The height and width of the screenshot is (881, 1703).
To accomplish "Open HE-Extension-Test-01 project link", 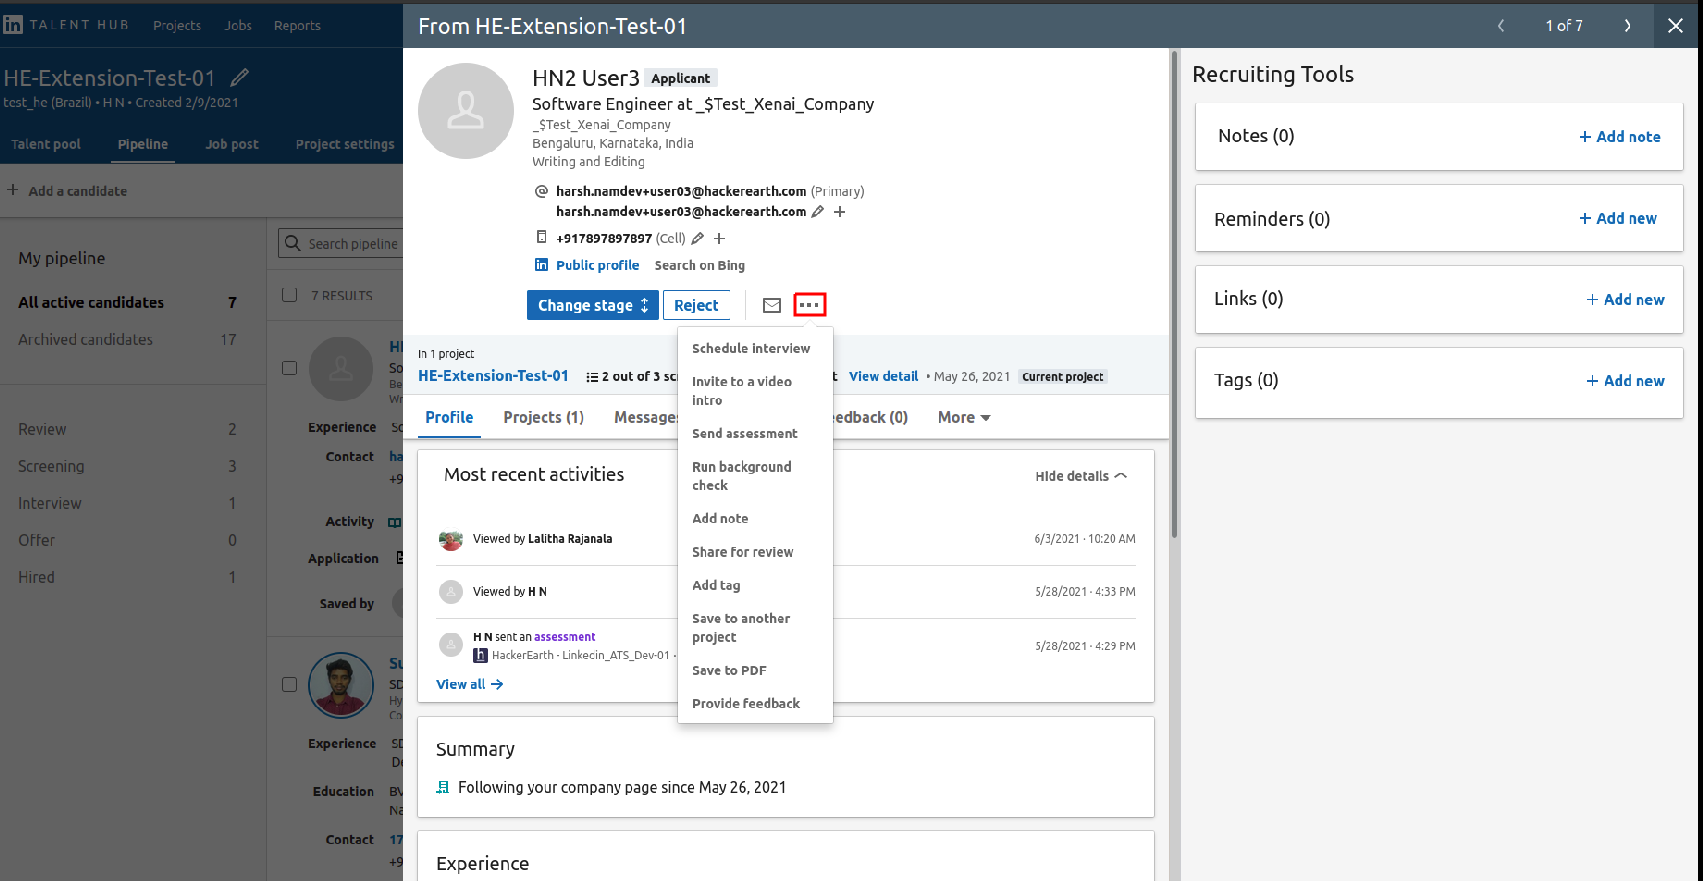I will pos(493,376).
